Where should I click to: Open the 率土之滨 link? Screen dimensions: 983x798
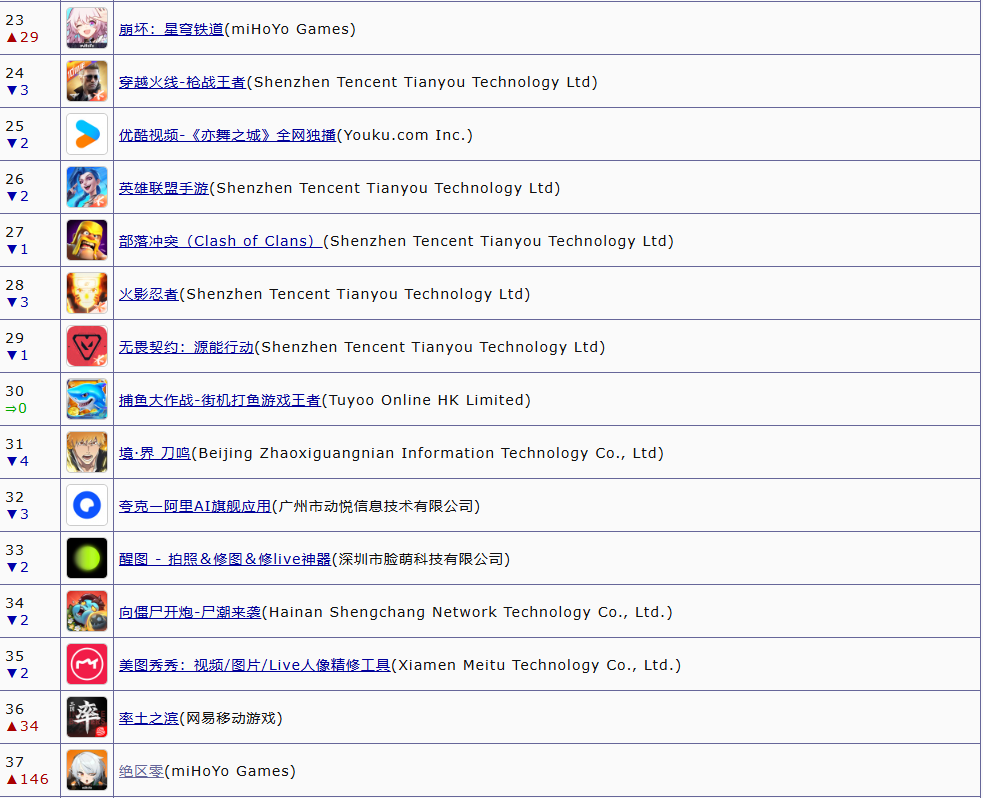[149, 718]
